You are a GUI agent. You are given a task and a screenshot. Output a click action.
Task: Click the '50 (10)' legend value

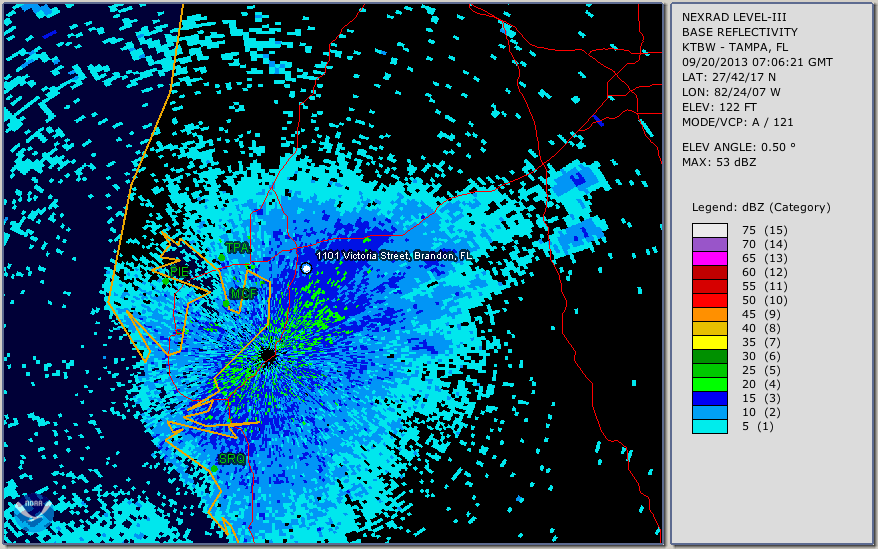[x=765, y=300]
